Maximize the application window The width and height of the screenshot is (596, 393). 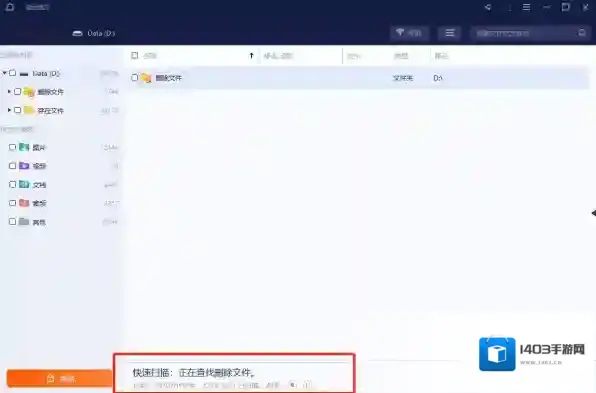566,7
